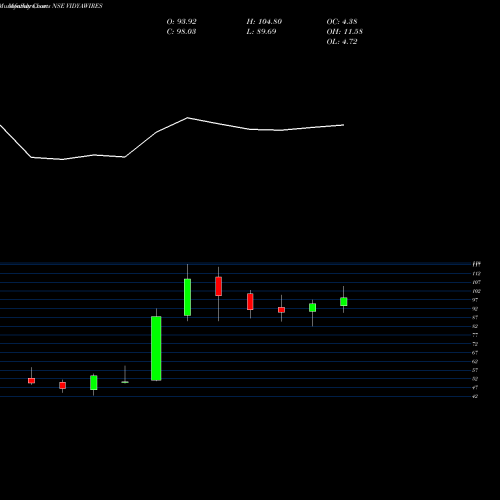Screen dimensions: 500x500
Task: Click the 47 price axis label
Action: tap(475, 388)
